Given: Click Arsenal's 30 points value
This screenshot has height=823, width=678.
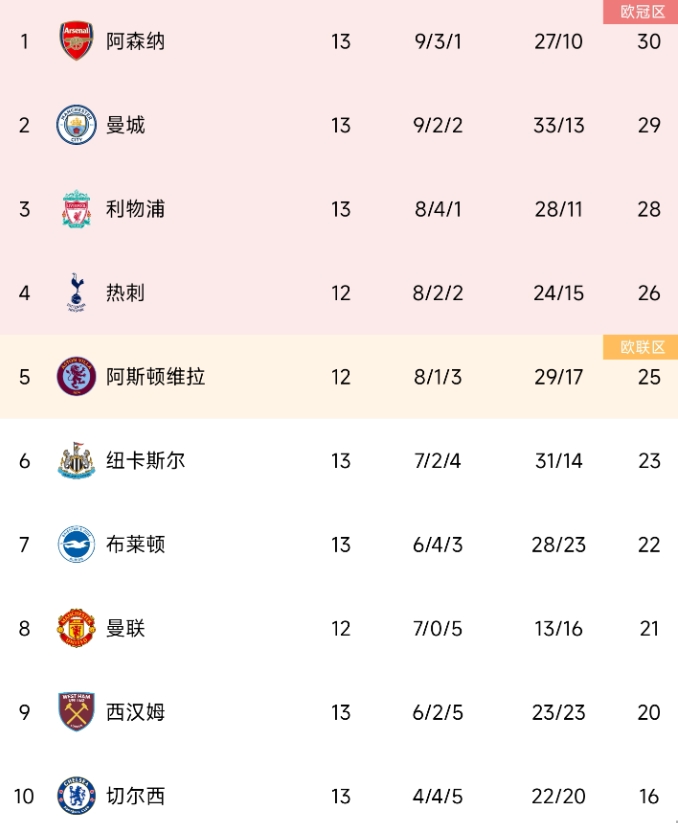Looking at the screenshot, I should tap(649, 41).
